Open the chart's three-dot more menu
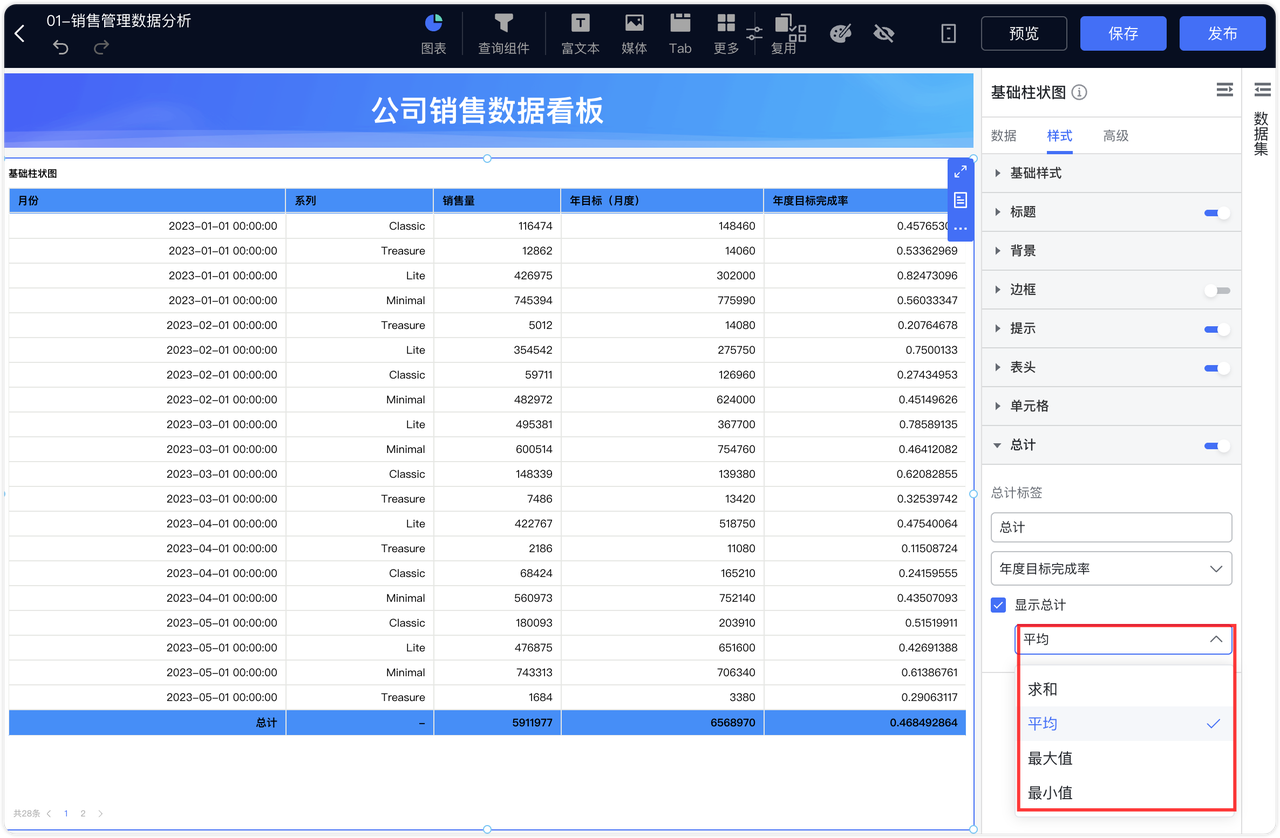Image resolution: width=1280 pixels, height=838 pixels. coord(960,229)
